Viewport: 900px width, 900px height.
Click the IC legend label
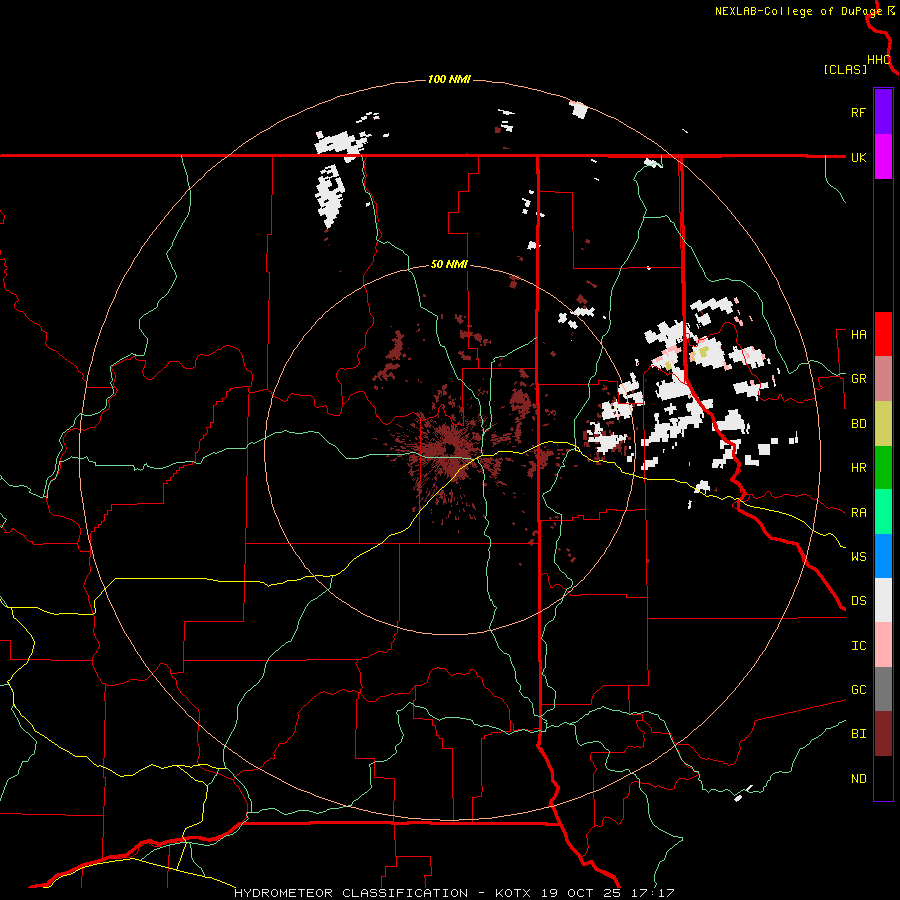[x=858, y=646]
